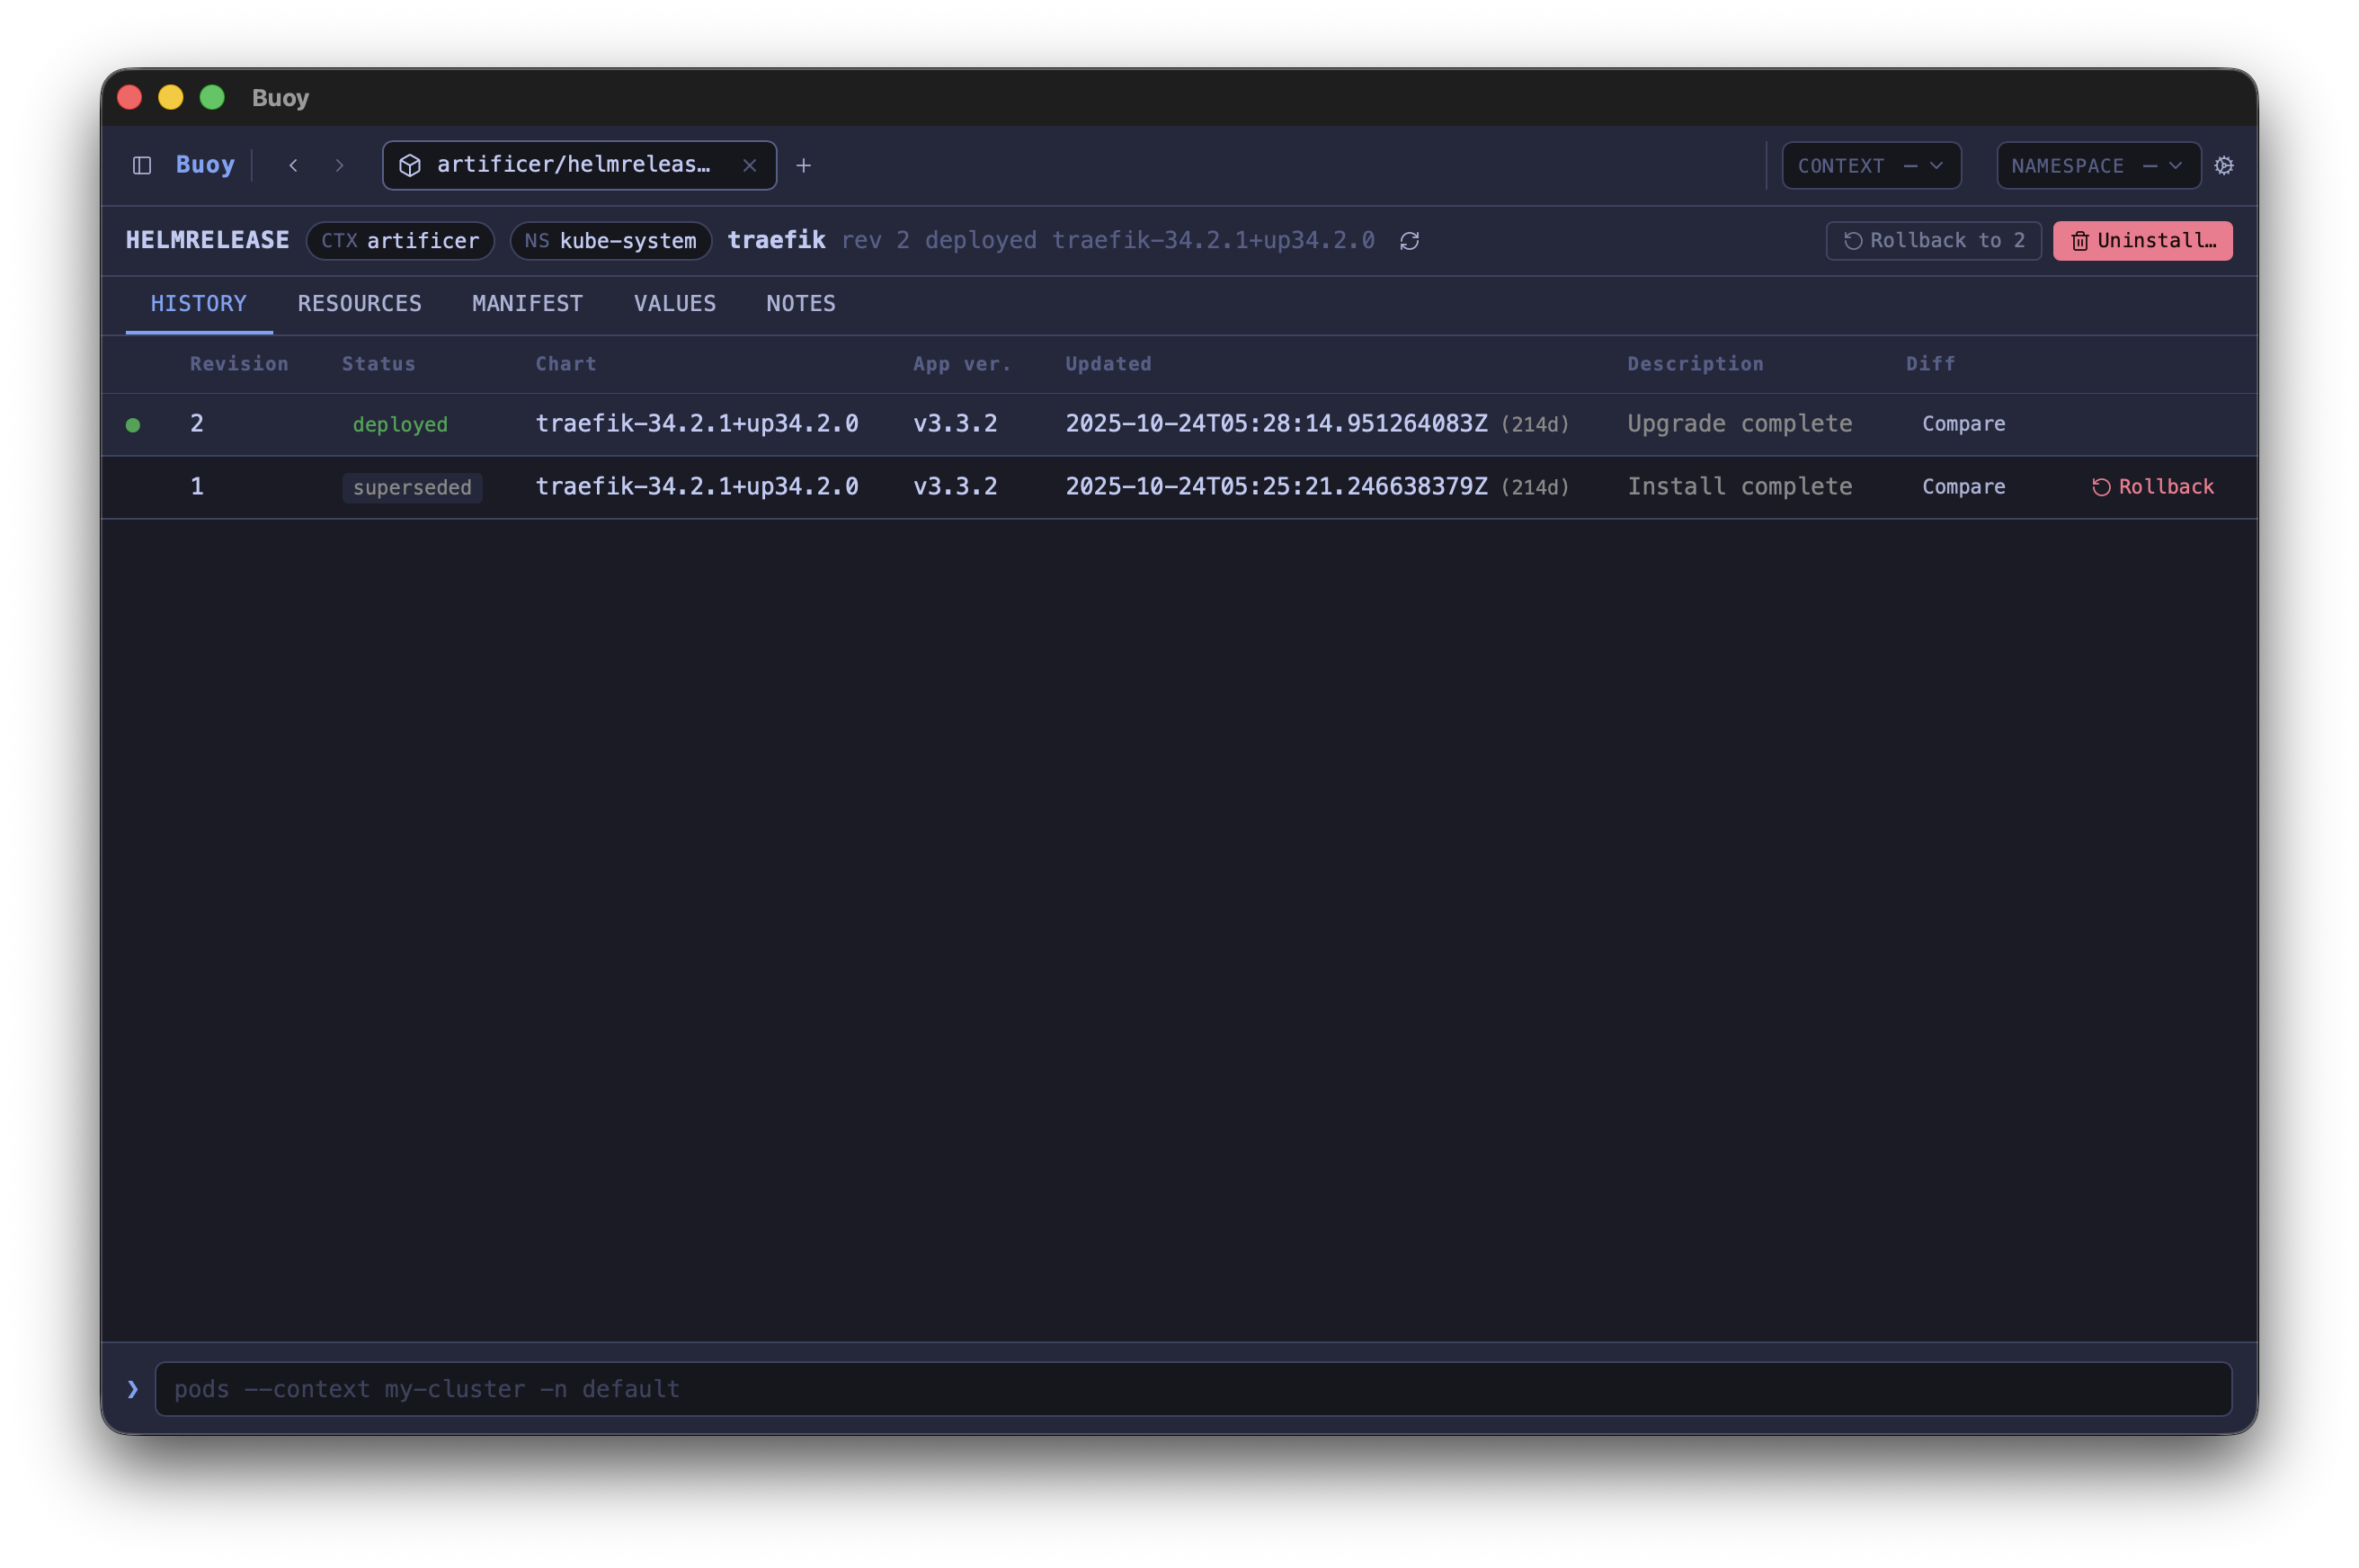Click the Install complete description
Screen dimensions: 2359x1568
(1739, 487)
